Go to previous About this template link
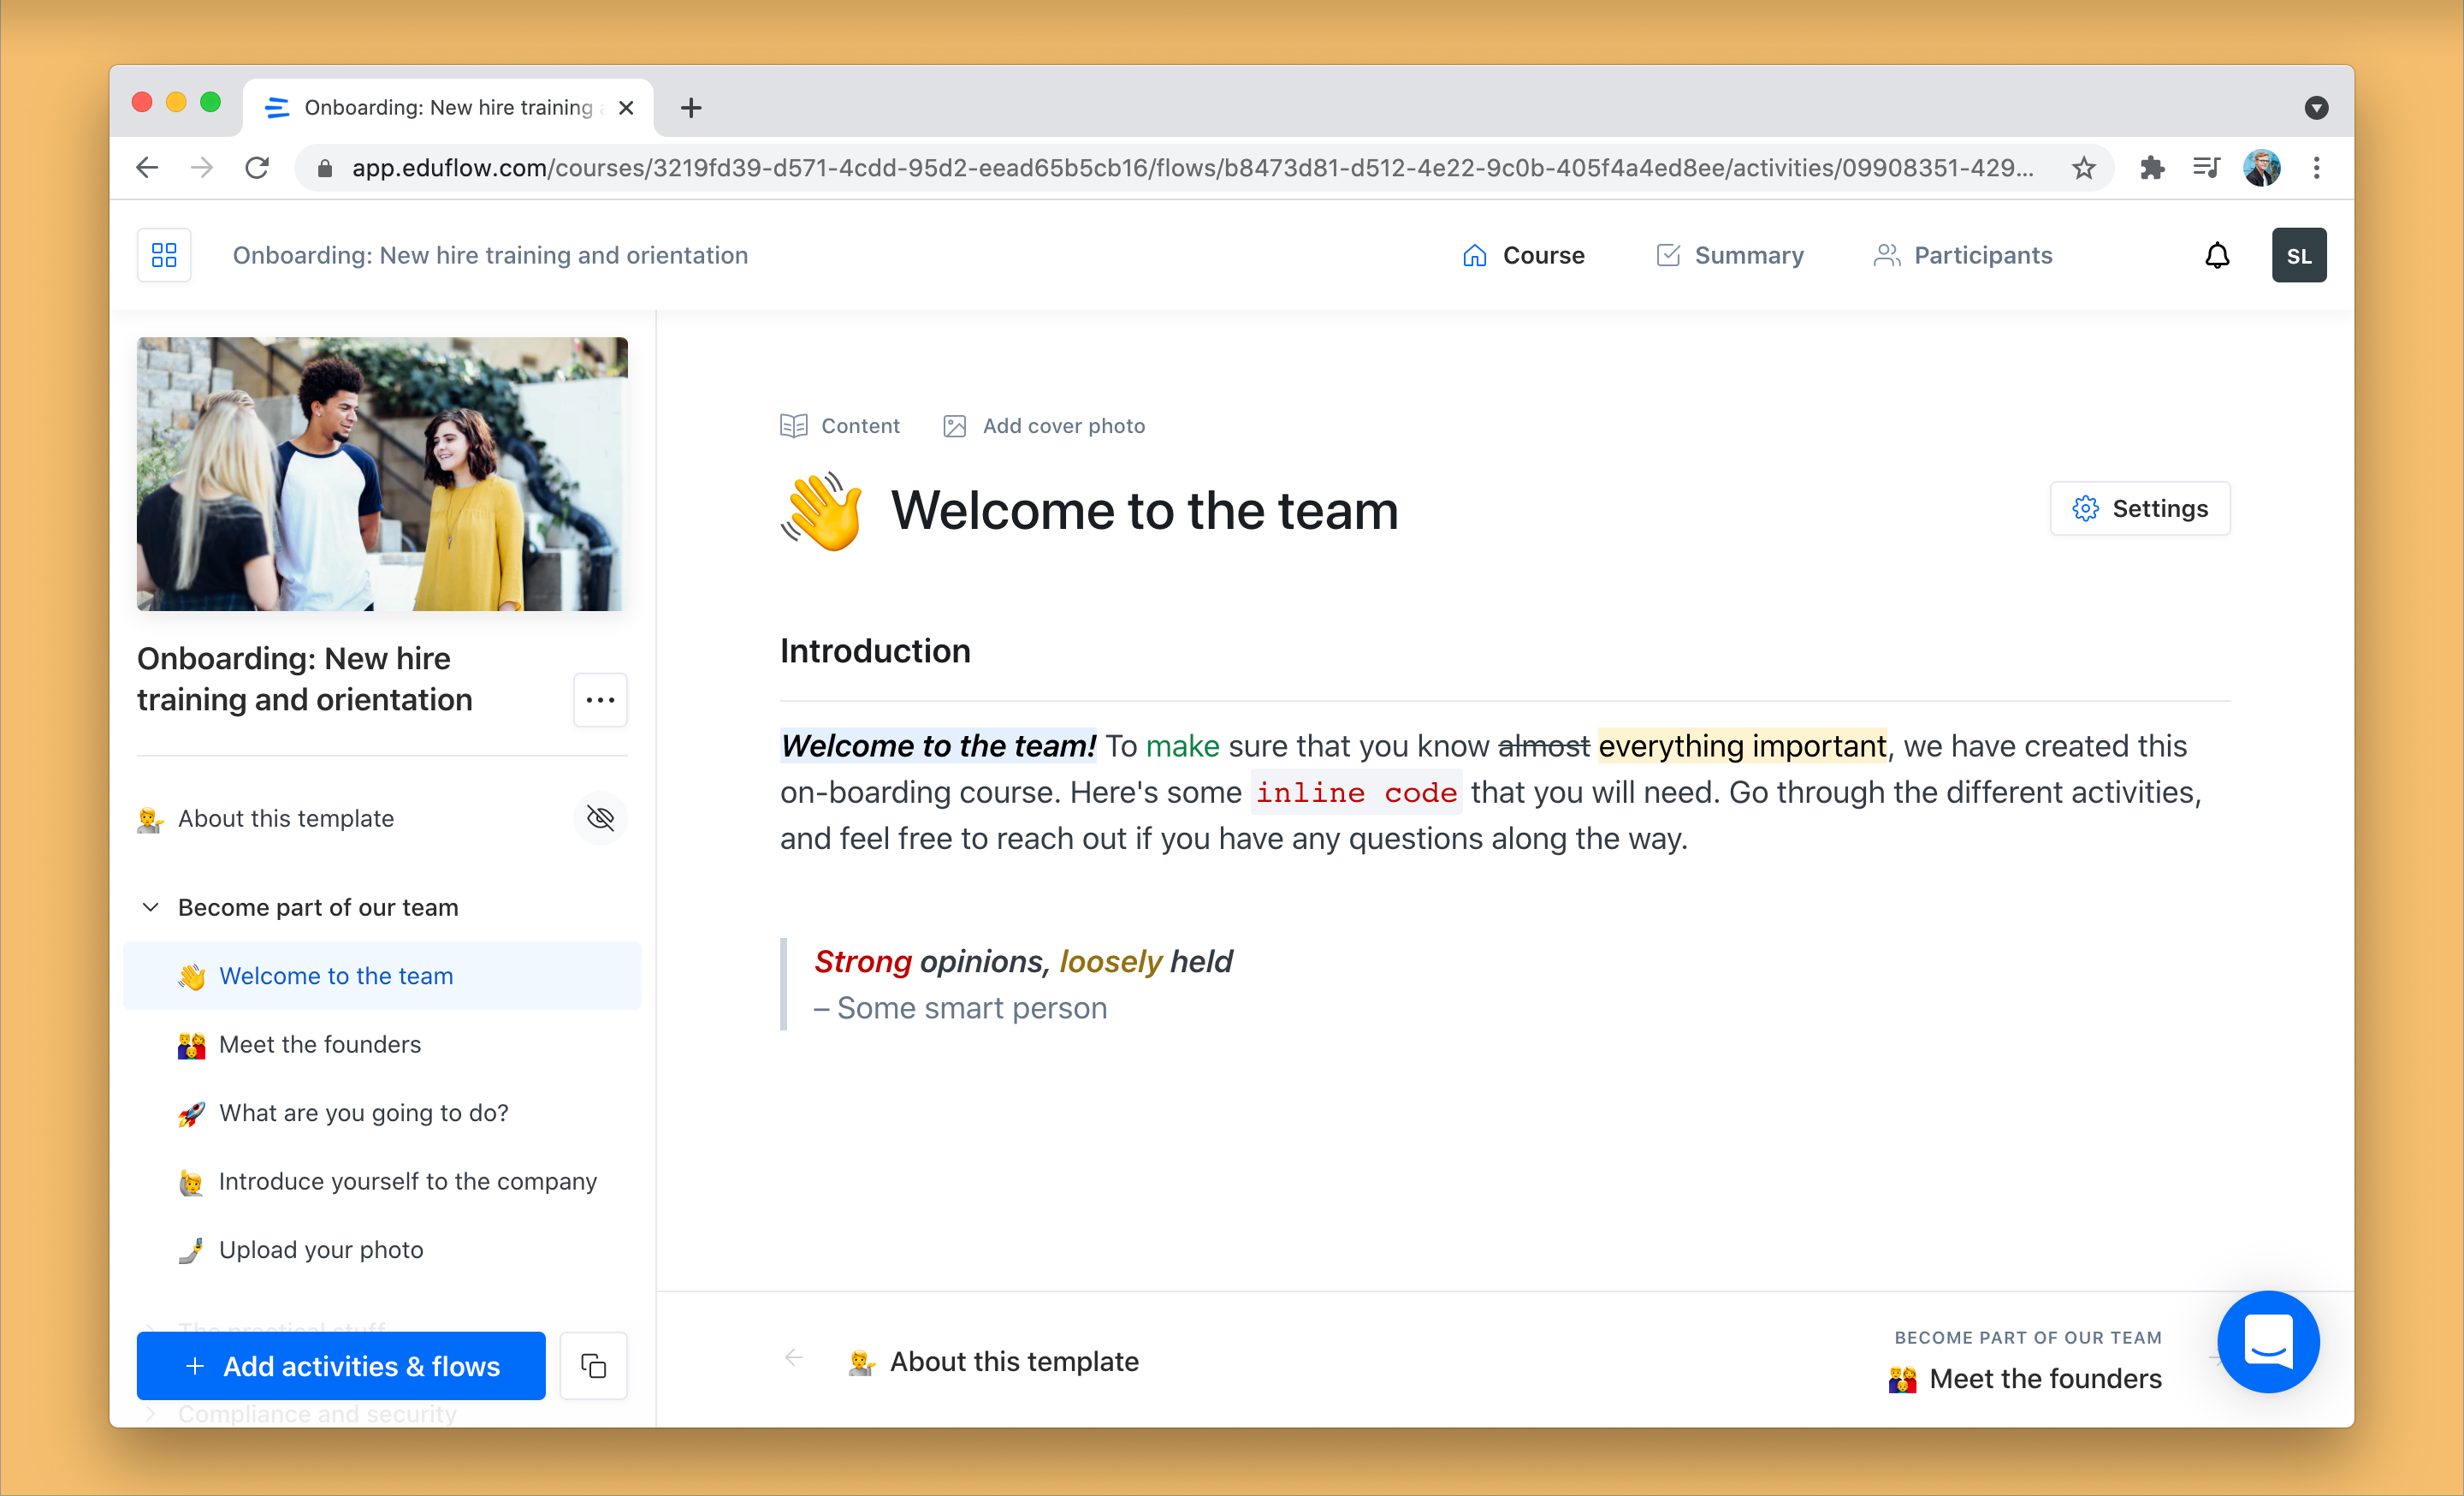2464x1496 pixels. [x=993, y=1362]
